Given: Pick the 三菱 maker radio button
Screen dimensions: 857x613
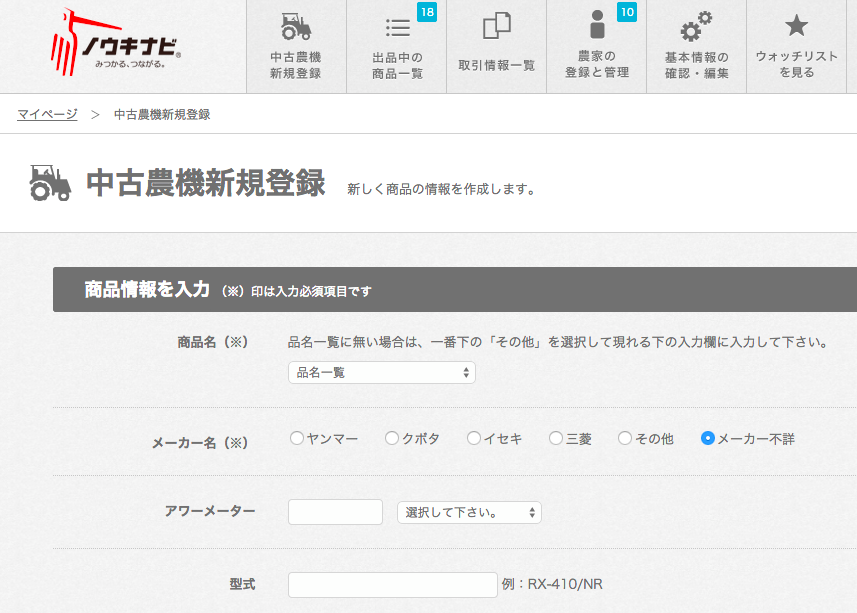Looking at the screenshot, I should pos(556,438).
